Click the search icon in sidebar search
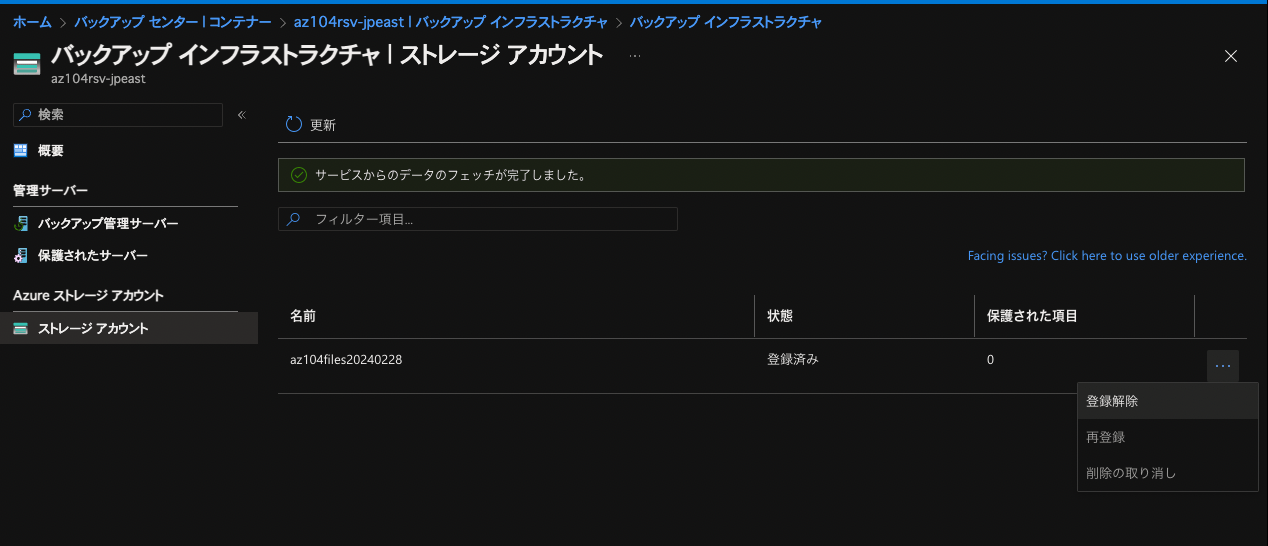This screenshot has height=546, width=1268. pos(25,115)
